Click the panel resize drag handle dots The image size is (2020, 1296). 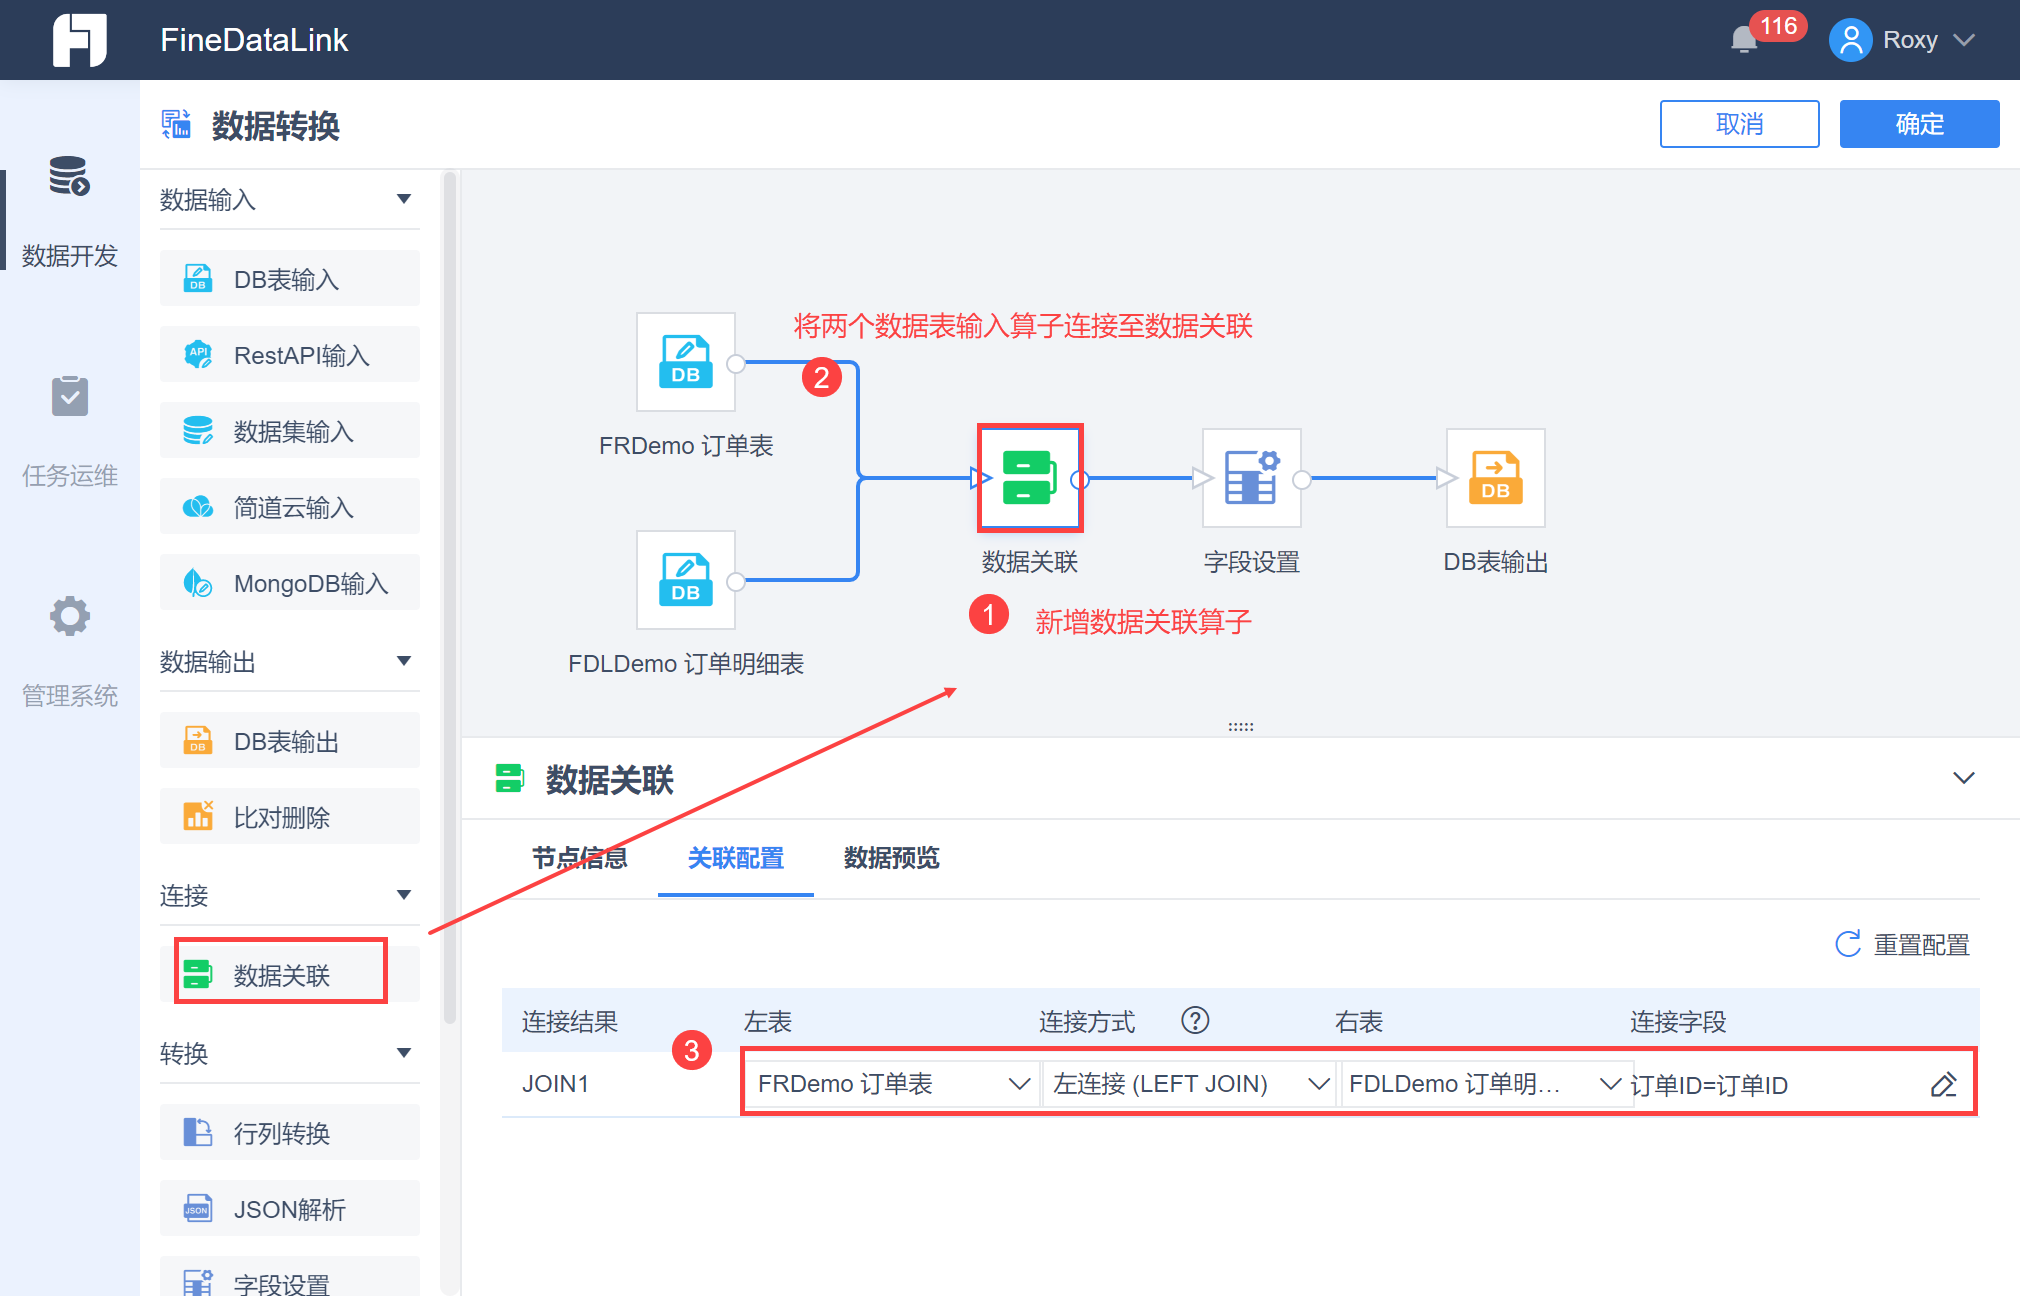click(1240, 727)
